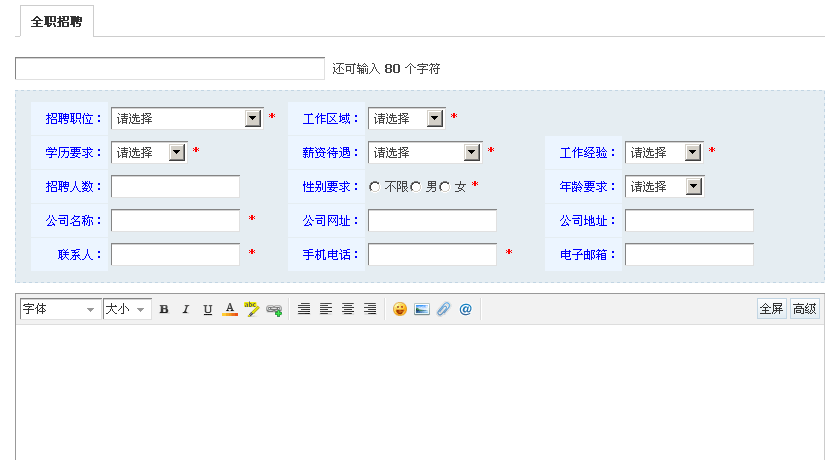Attach a file with the paperclip icon
This screenshot has height=460, width=835.
pos(444,309)
